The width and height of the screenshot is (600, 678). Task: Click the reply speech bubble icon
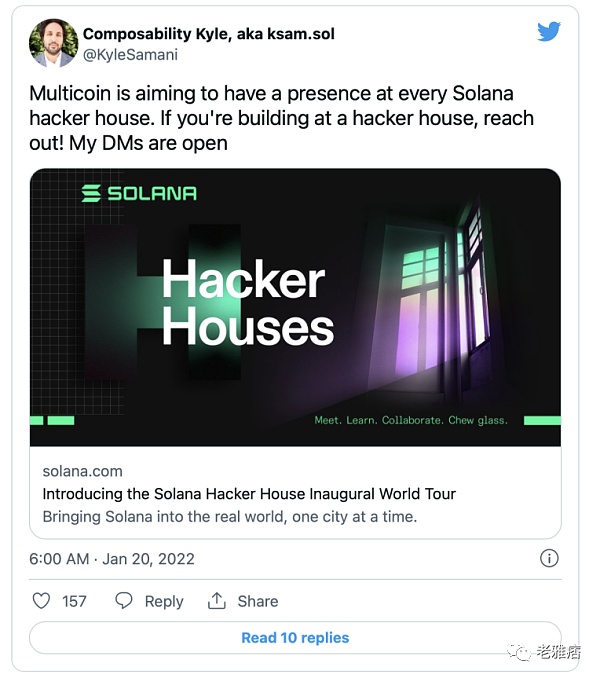pos(124,601)
